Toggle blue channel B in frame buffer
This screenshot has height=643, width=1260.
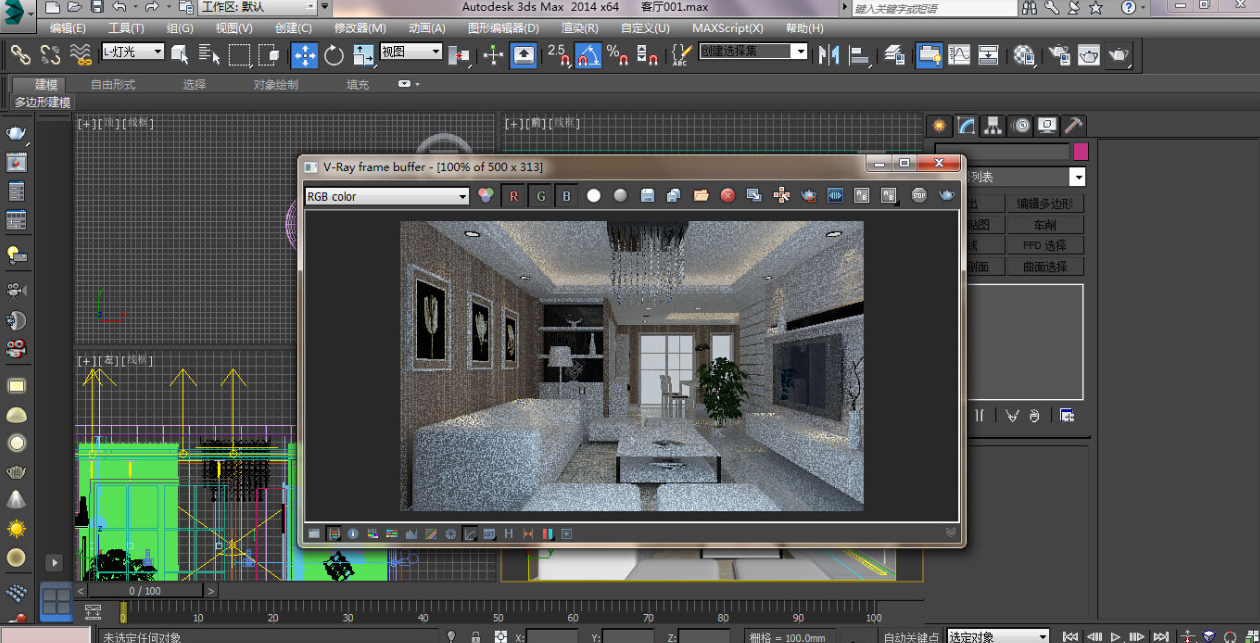[566, 196]
